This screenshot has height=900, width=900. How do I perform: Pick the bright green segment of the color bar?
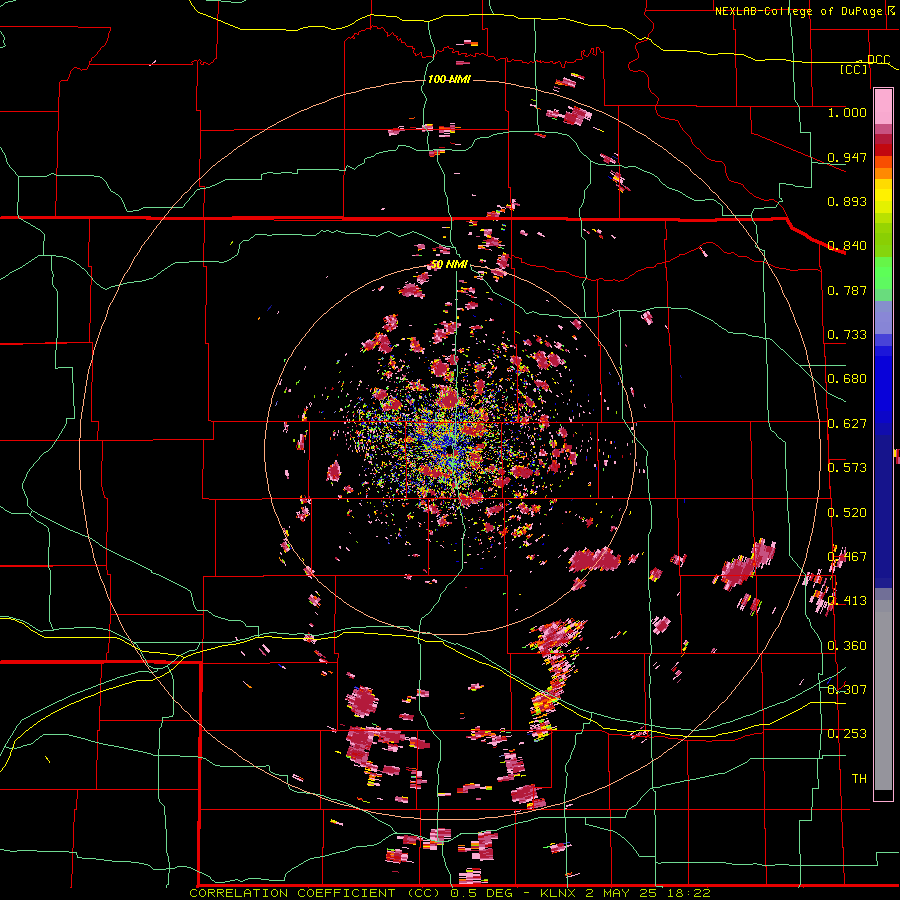[883, 273]
